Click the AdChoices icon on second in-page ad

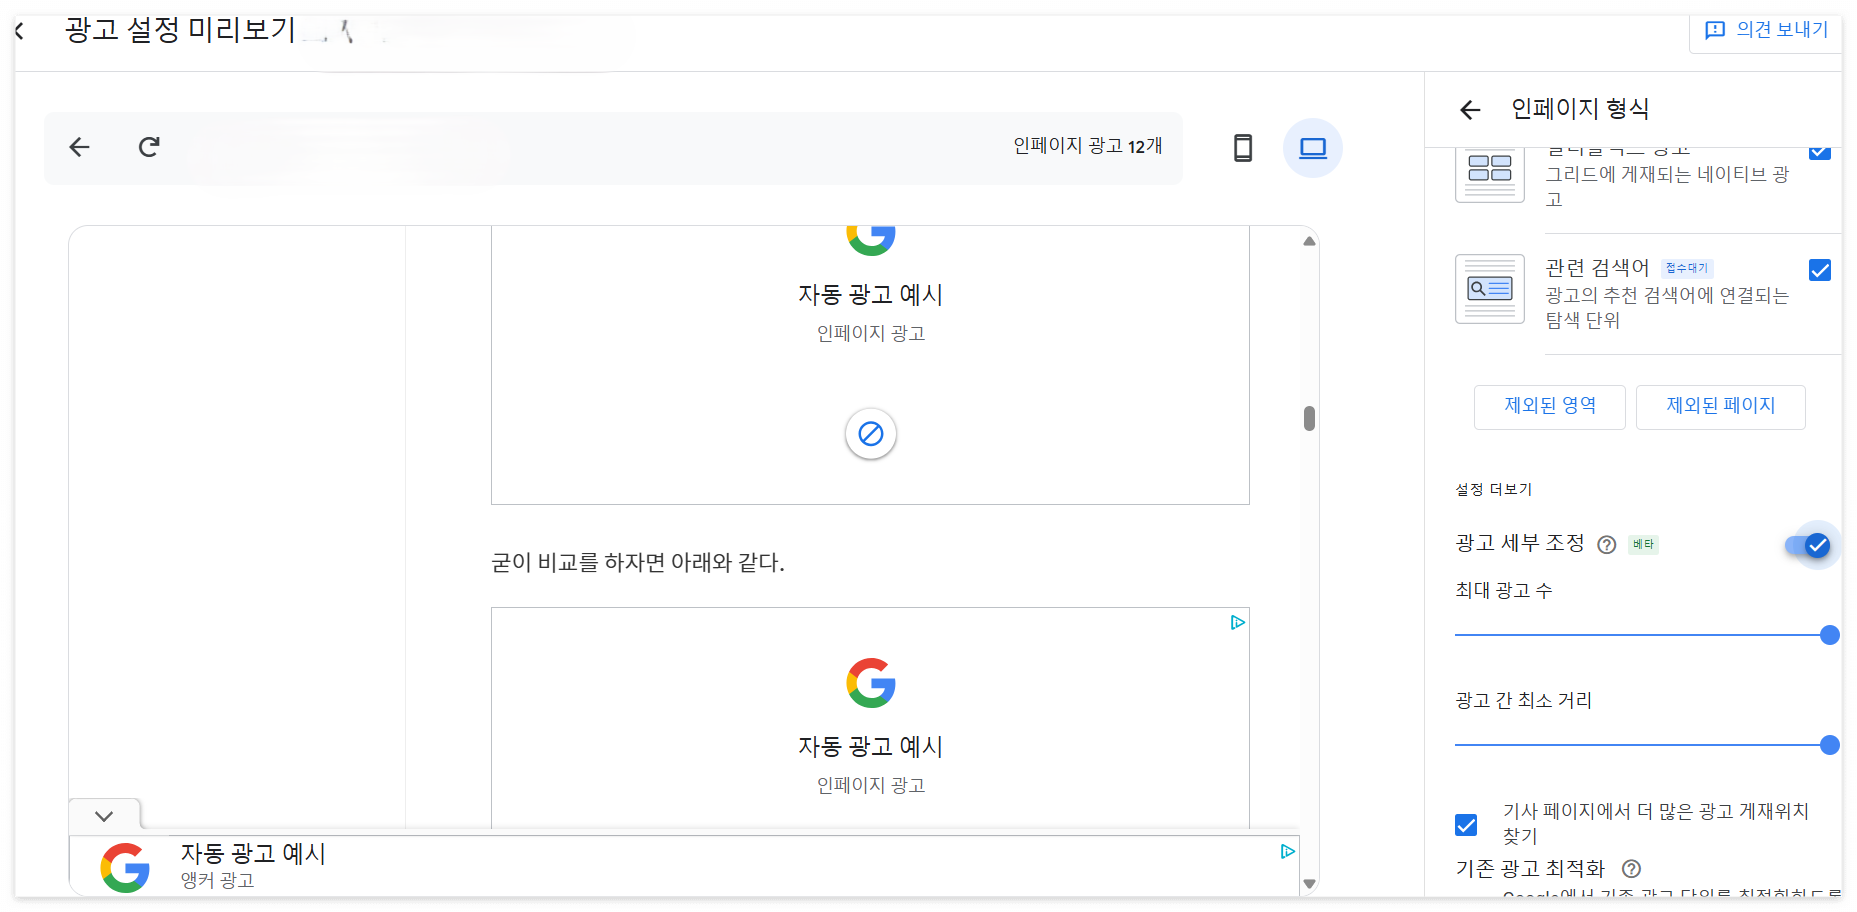coord(1238,622)
